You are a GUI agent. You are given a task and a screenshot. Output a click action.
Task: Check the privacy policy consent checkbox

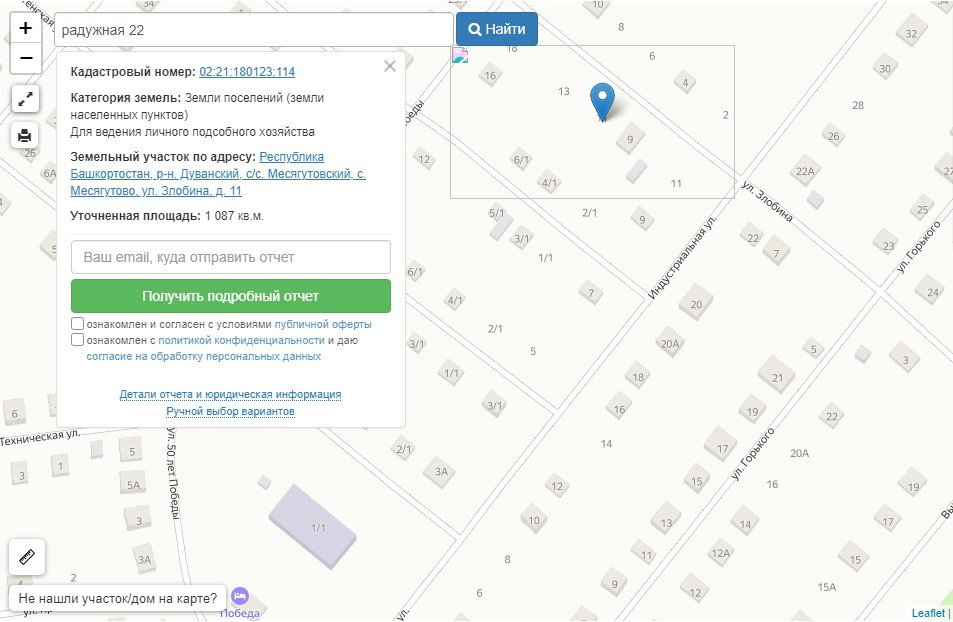tap(78, 340)
